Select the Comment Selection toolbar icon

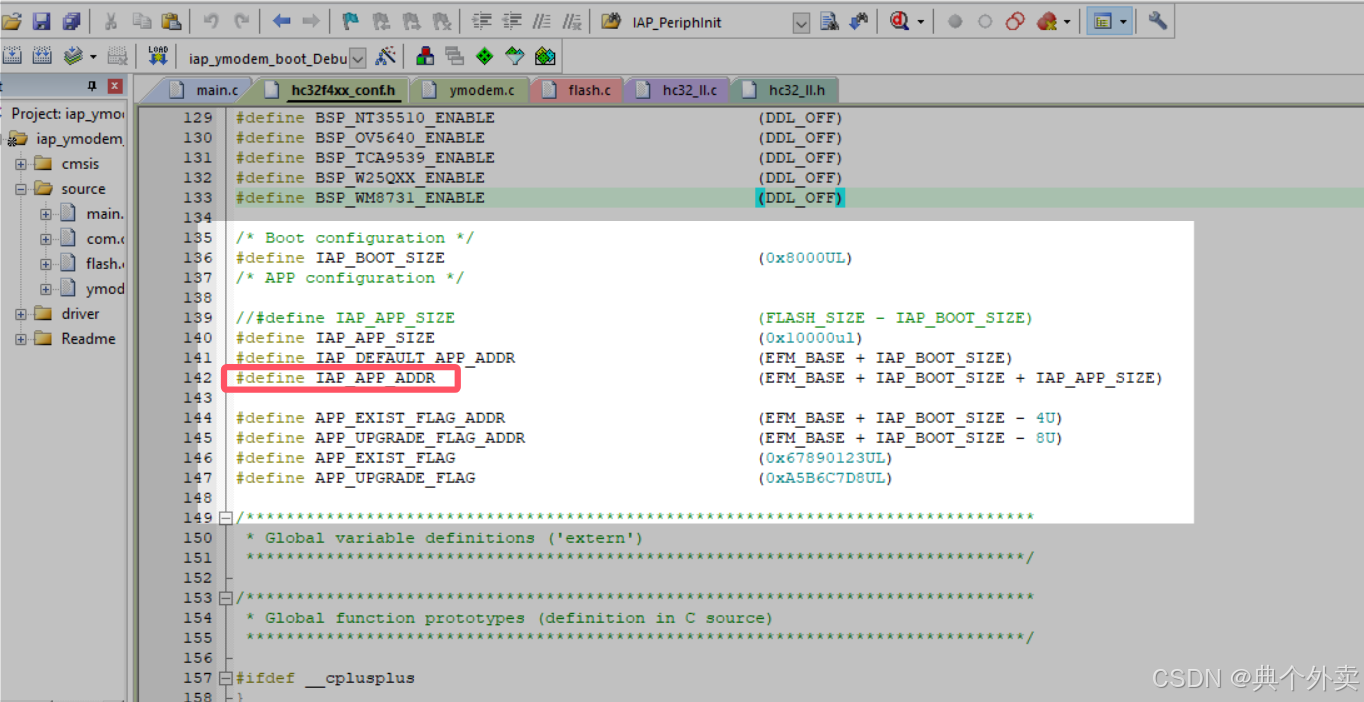pyautogui.click(x=541, y=21)
